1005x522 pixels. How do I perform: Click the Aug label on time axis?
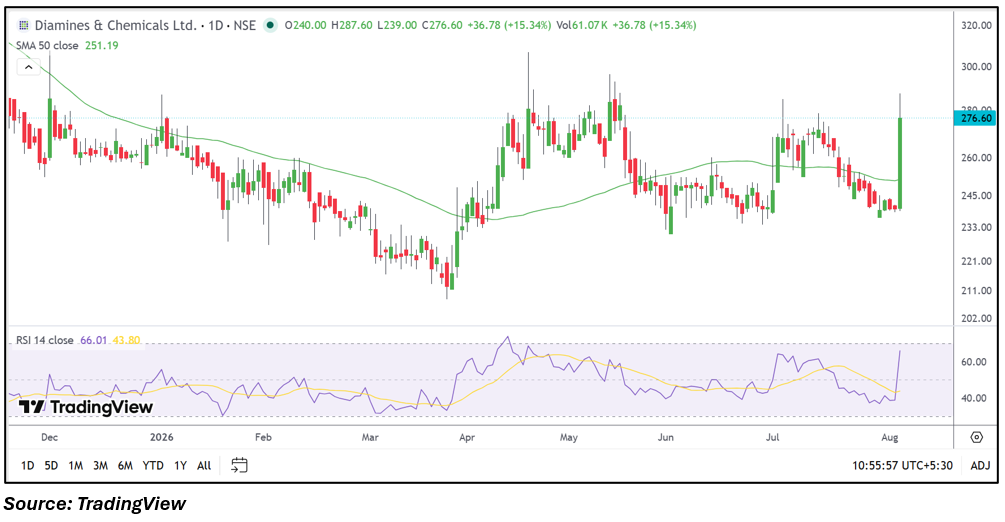click(890, 437)
